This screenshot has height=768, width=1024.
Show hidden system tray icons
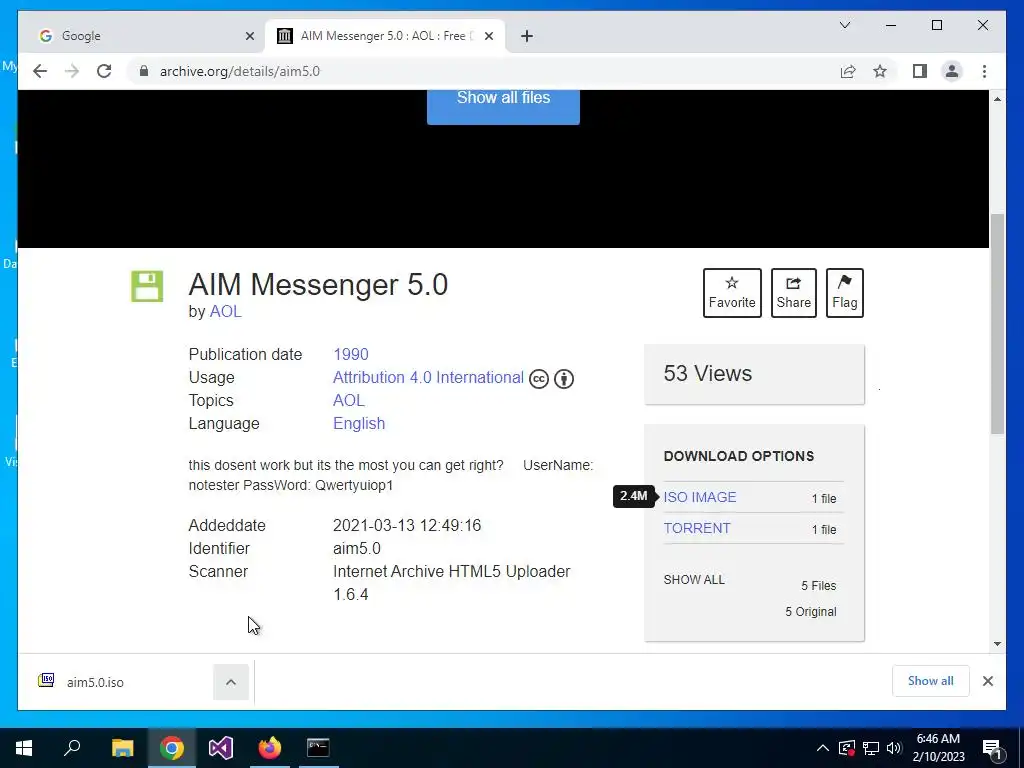pos(823,748)
